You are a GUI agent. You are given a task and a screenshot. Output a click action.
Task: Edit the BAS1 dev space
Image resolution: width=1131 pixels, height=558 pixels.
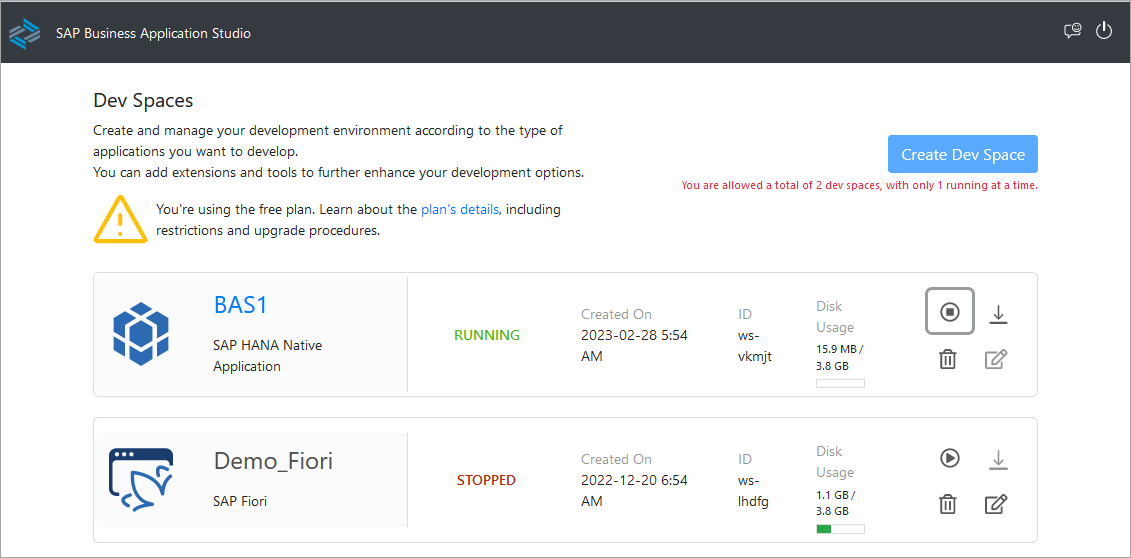tap(996, 359)
